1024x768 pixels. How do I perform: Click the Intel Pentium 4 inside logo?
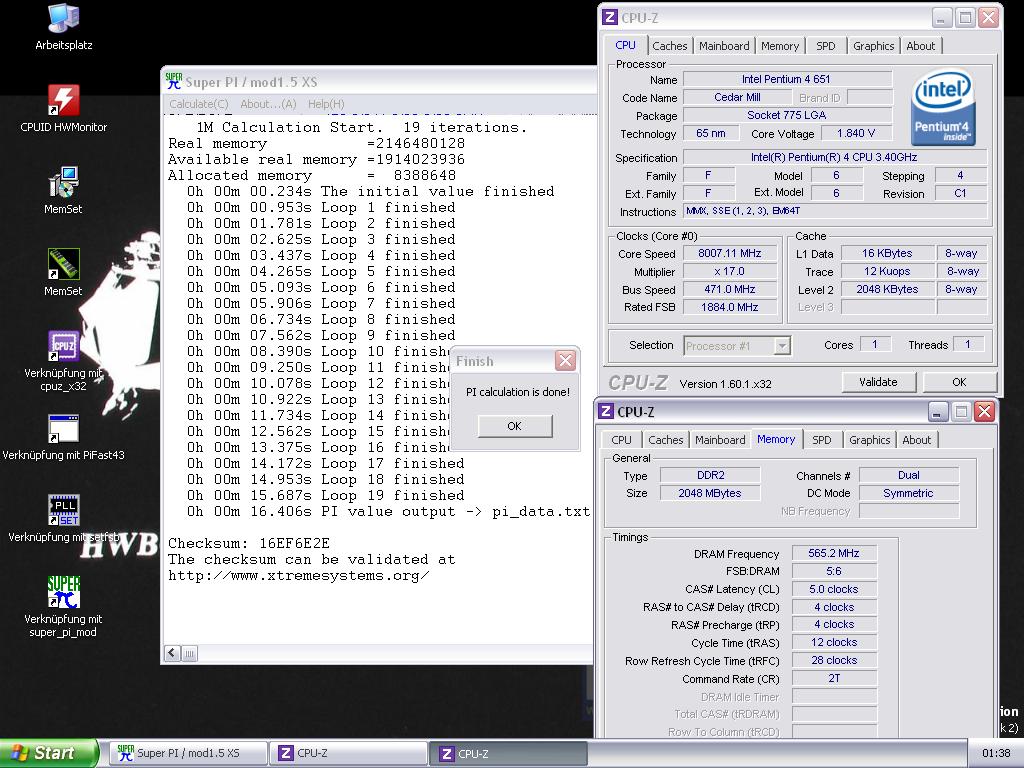pos(943,108)
